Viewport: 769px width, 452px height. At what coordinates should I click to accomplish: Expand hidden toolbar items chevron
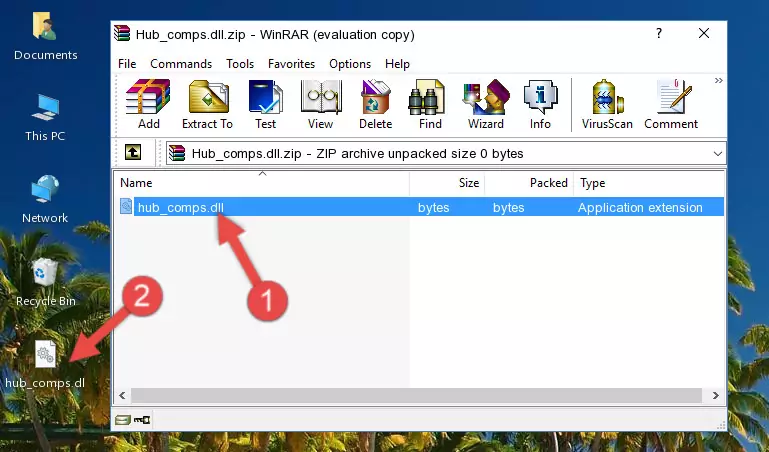(x=718, y=81)
